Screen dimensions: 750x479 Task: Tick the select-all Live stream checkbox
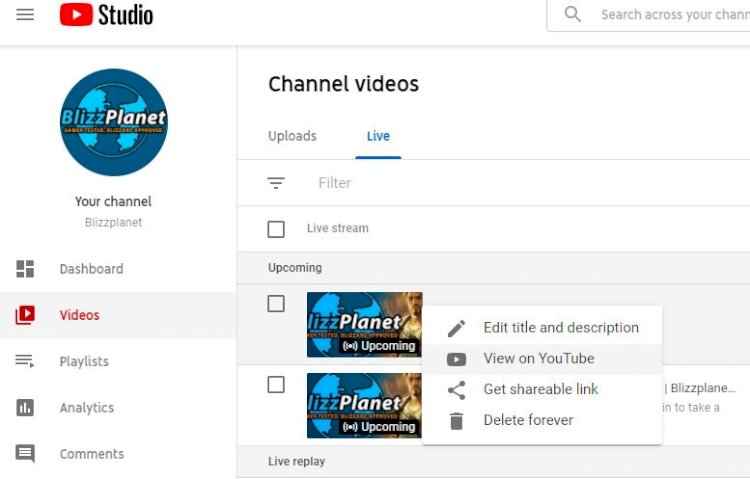click(276, 229)
